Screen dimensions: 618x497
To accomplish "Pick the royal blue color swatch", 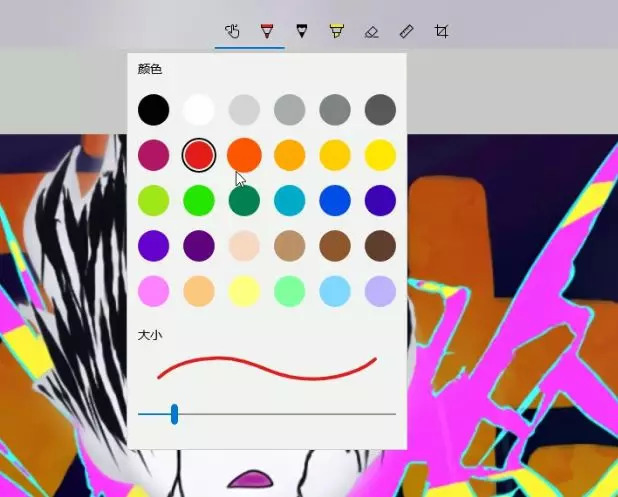I will tap(335, 200).
